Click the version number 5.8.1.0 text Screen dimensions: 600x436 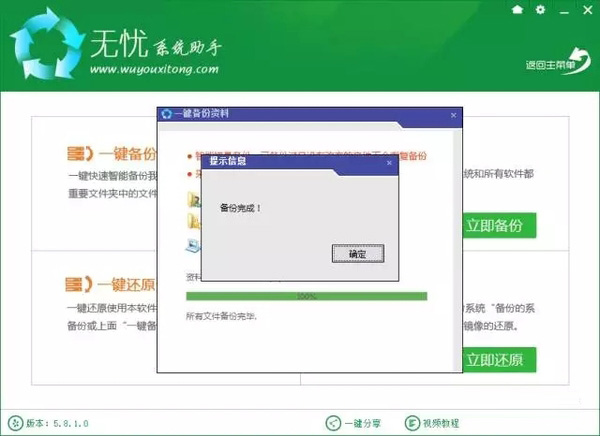(x=71, y=423)
